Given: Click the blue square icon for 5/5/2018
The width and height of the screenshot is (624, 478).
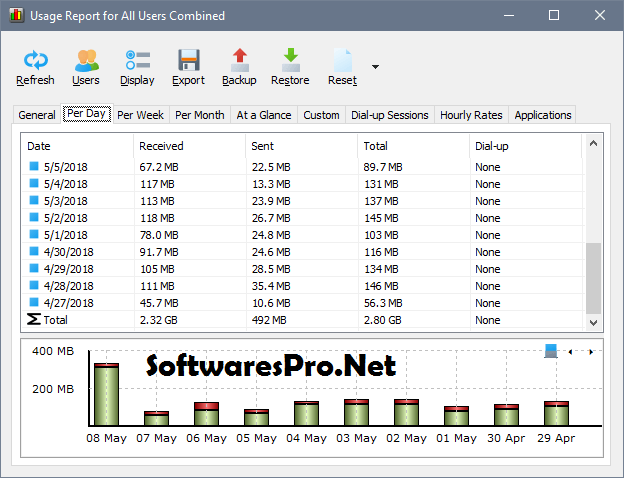Looking at the screenshot, I should point(34,166).
